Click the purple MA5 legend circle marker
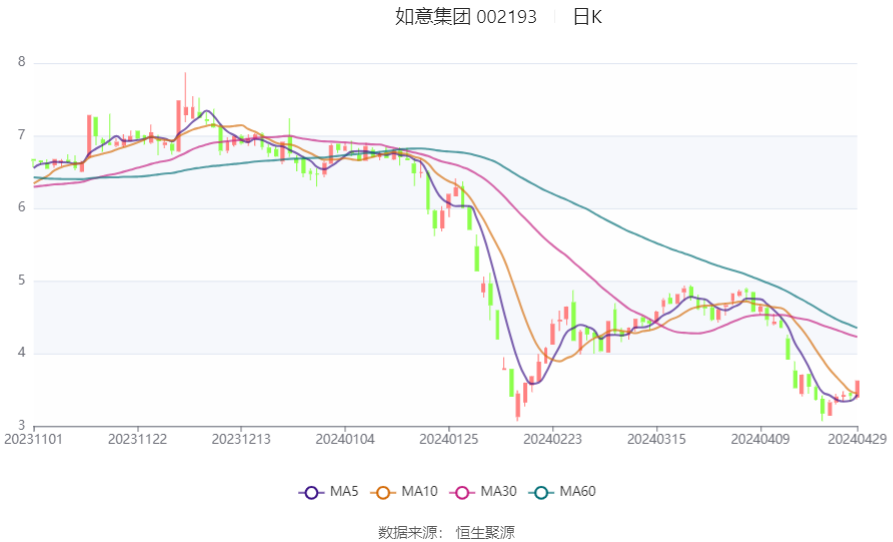 (312, 492)
